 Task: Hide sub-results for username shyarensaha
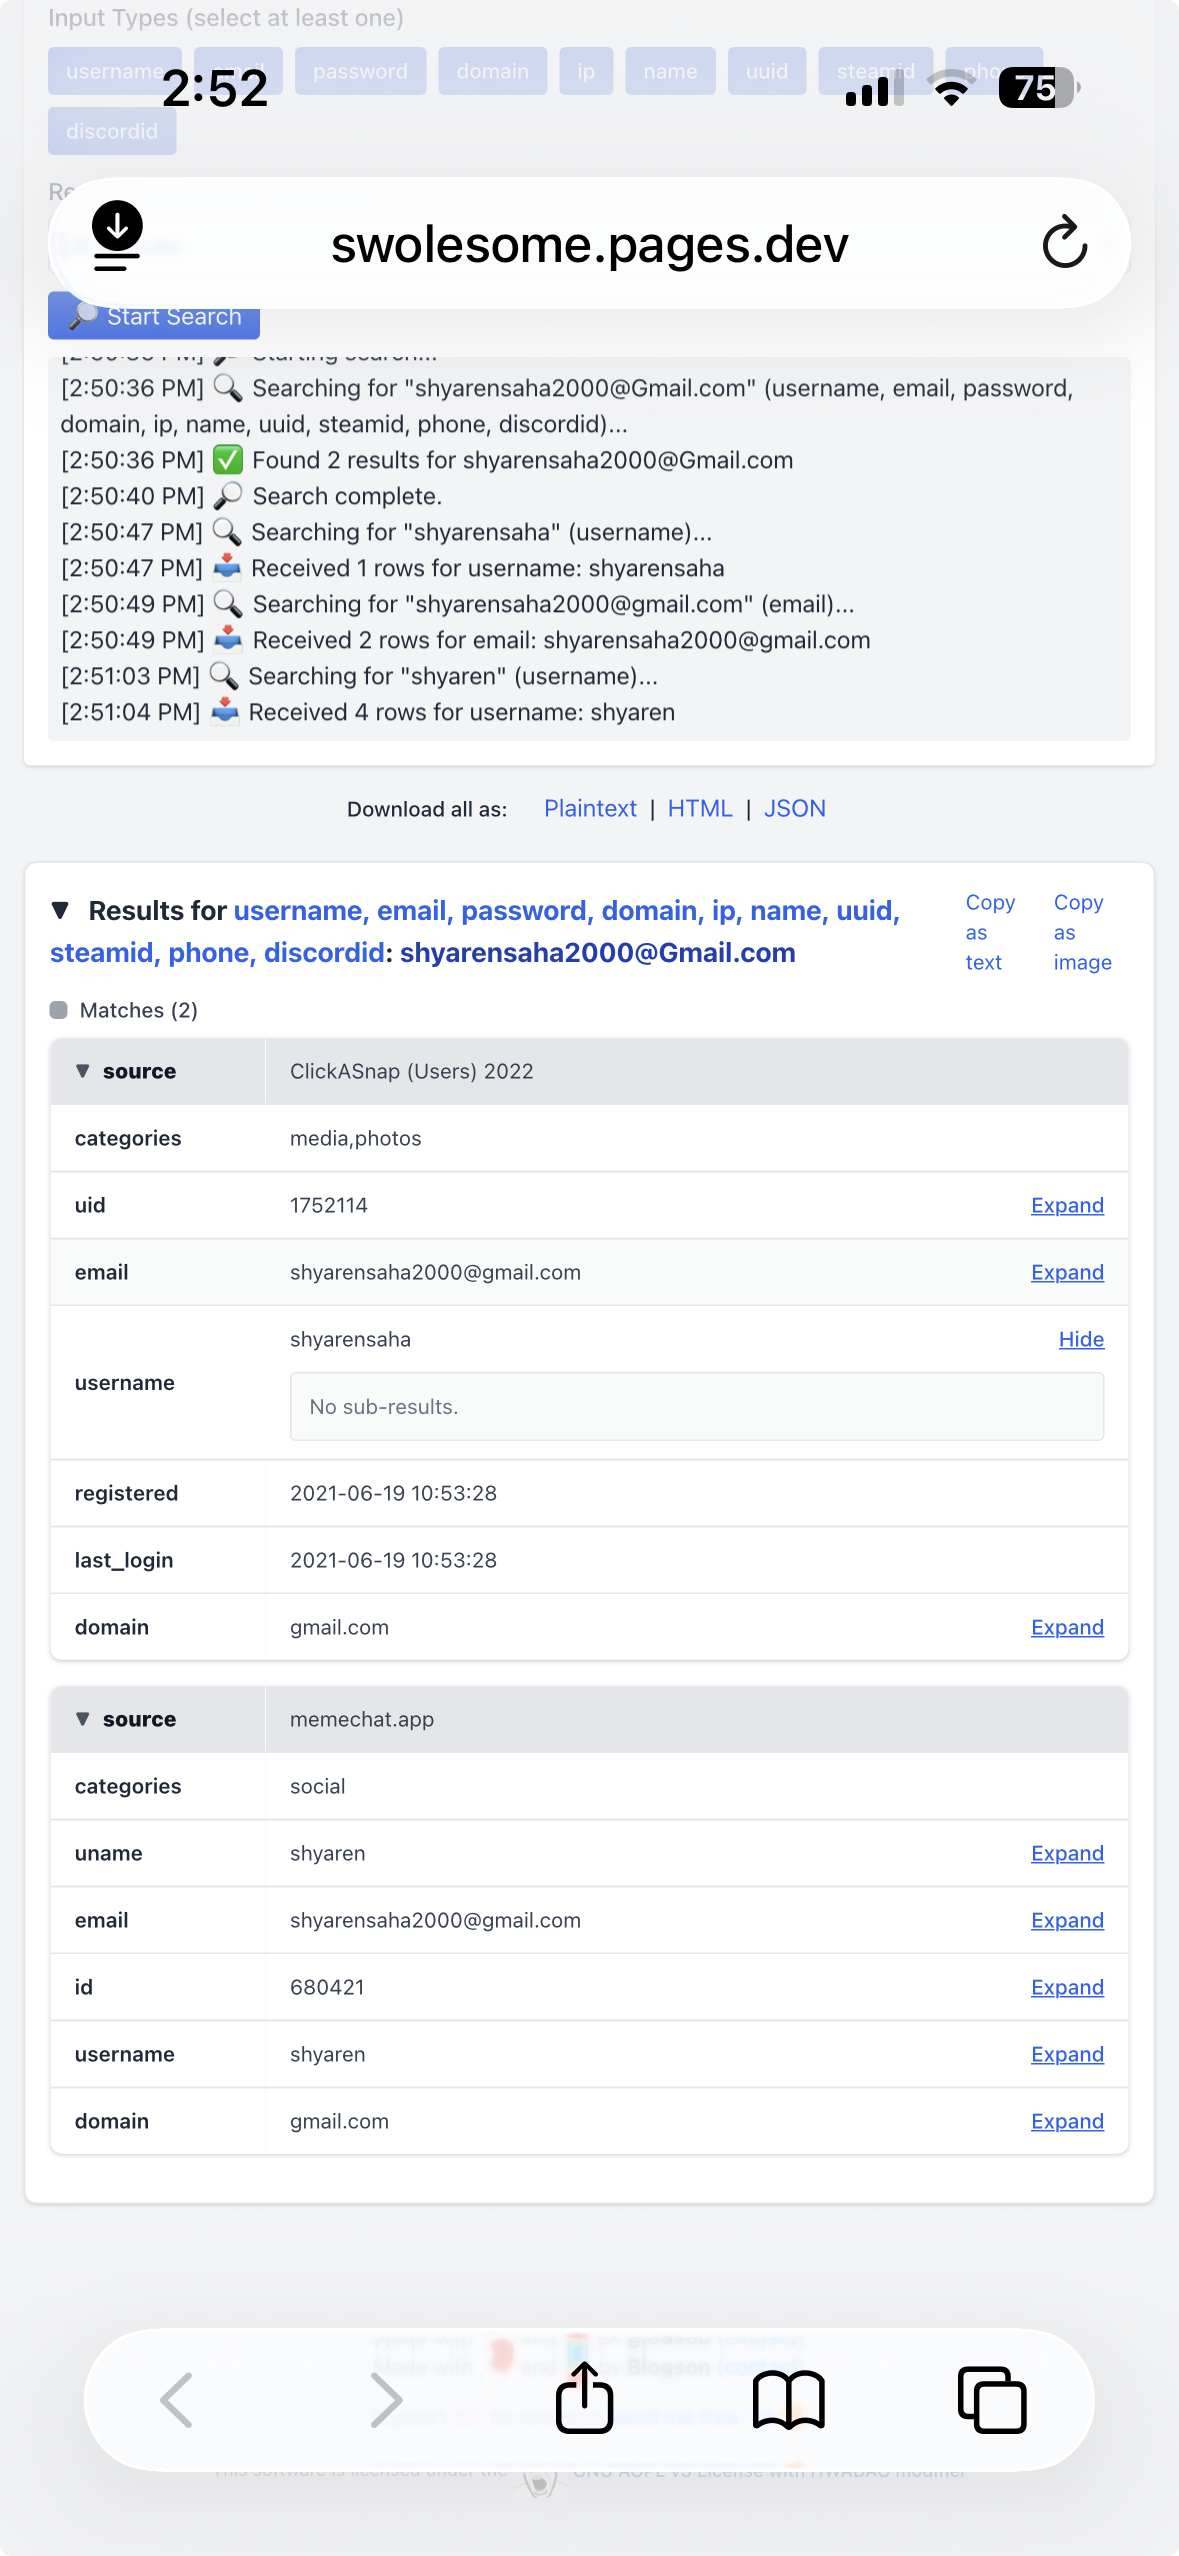1081,1339
